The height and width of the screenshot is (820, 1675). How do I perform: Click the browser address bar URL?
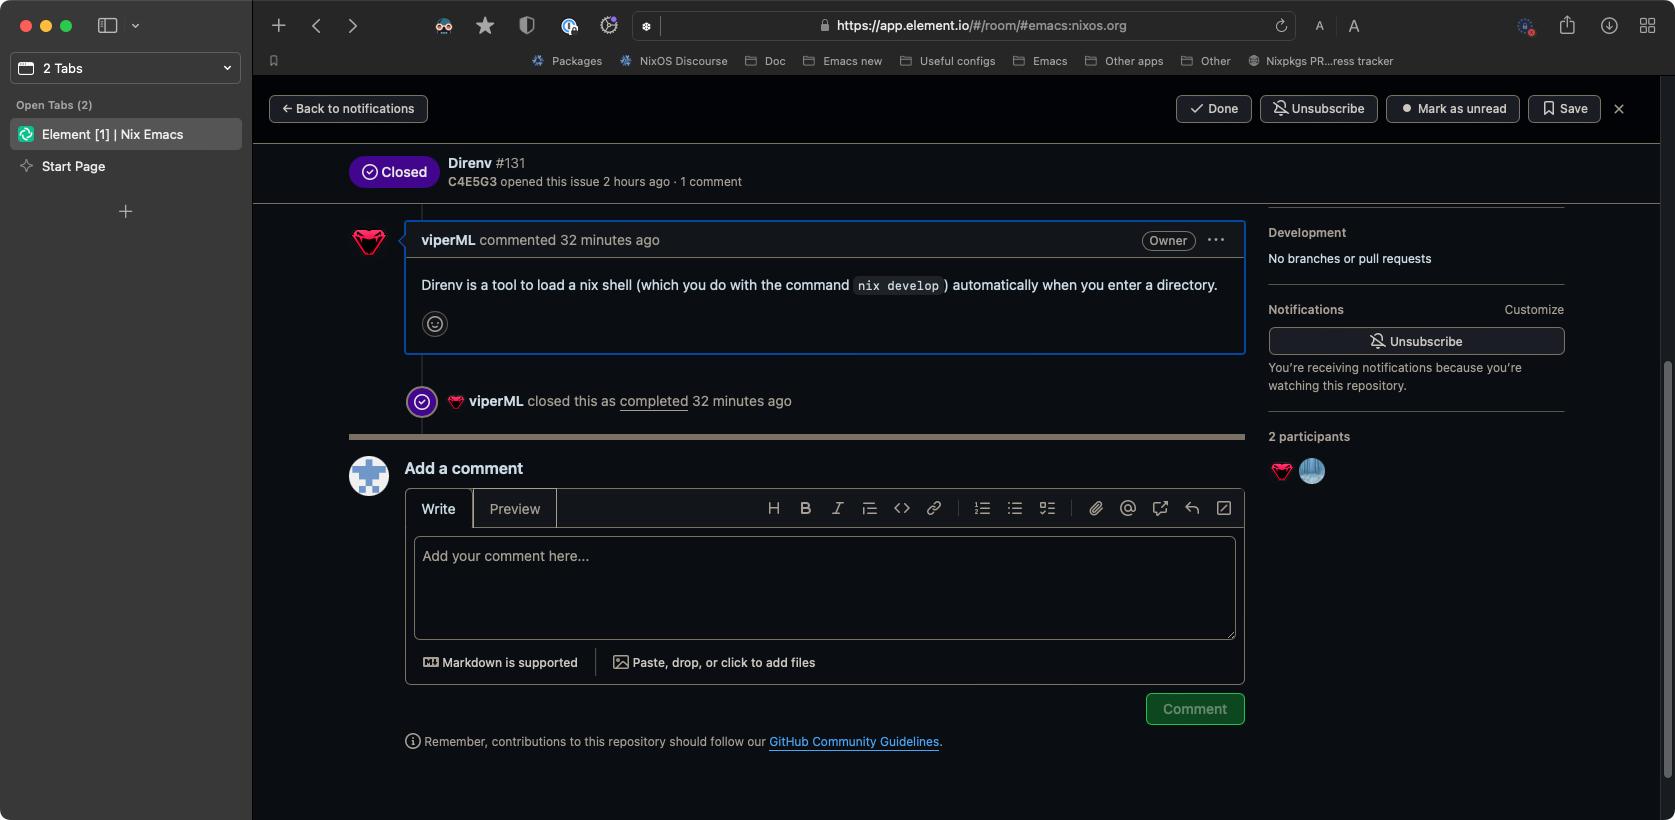point(981,26)
